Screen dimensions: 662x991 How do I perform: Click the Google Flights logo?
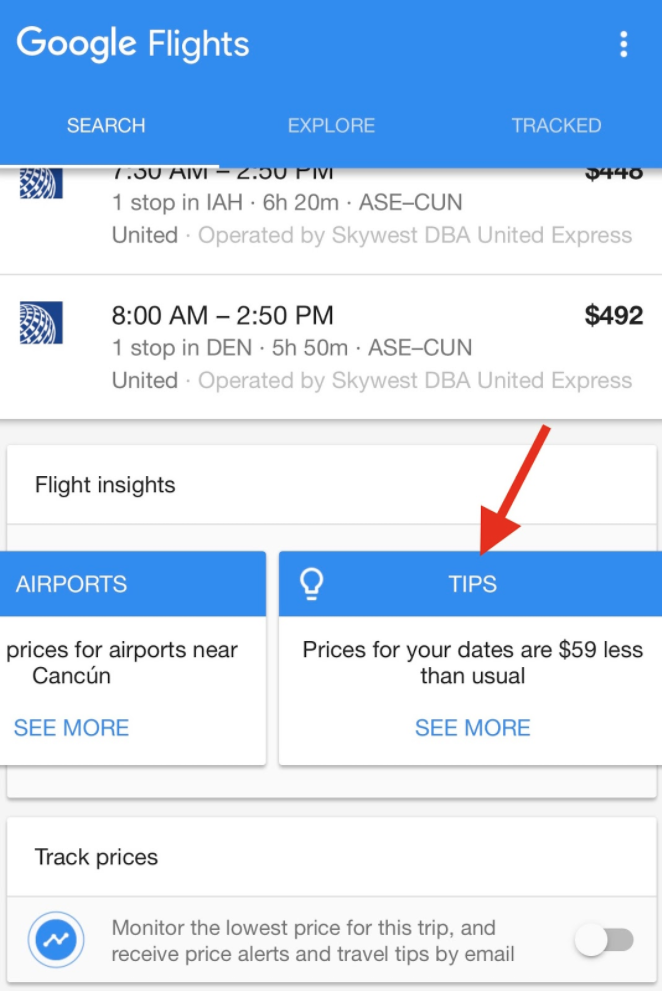[x=133, y=44]
